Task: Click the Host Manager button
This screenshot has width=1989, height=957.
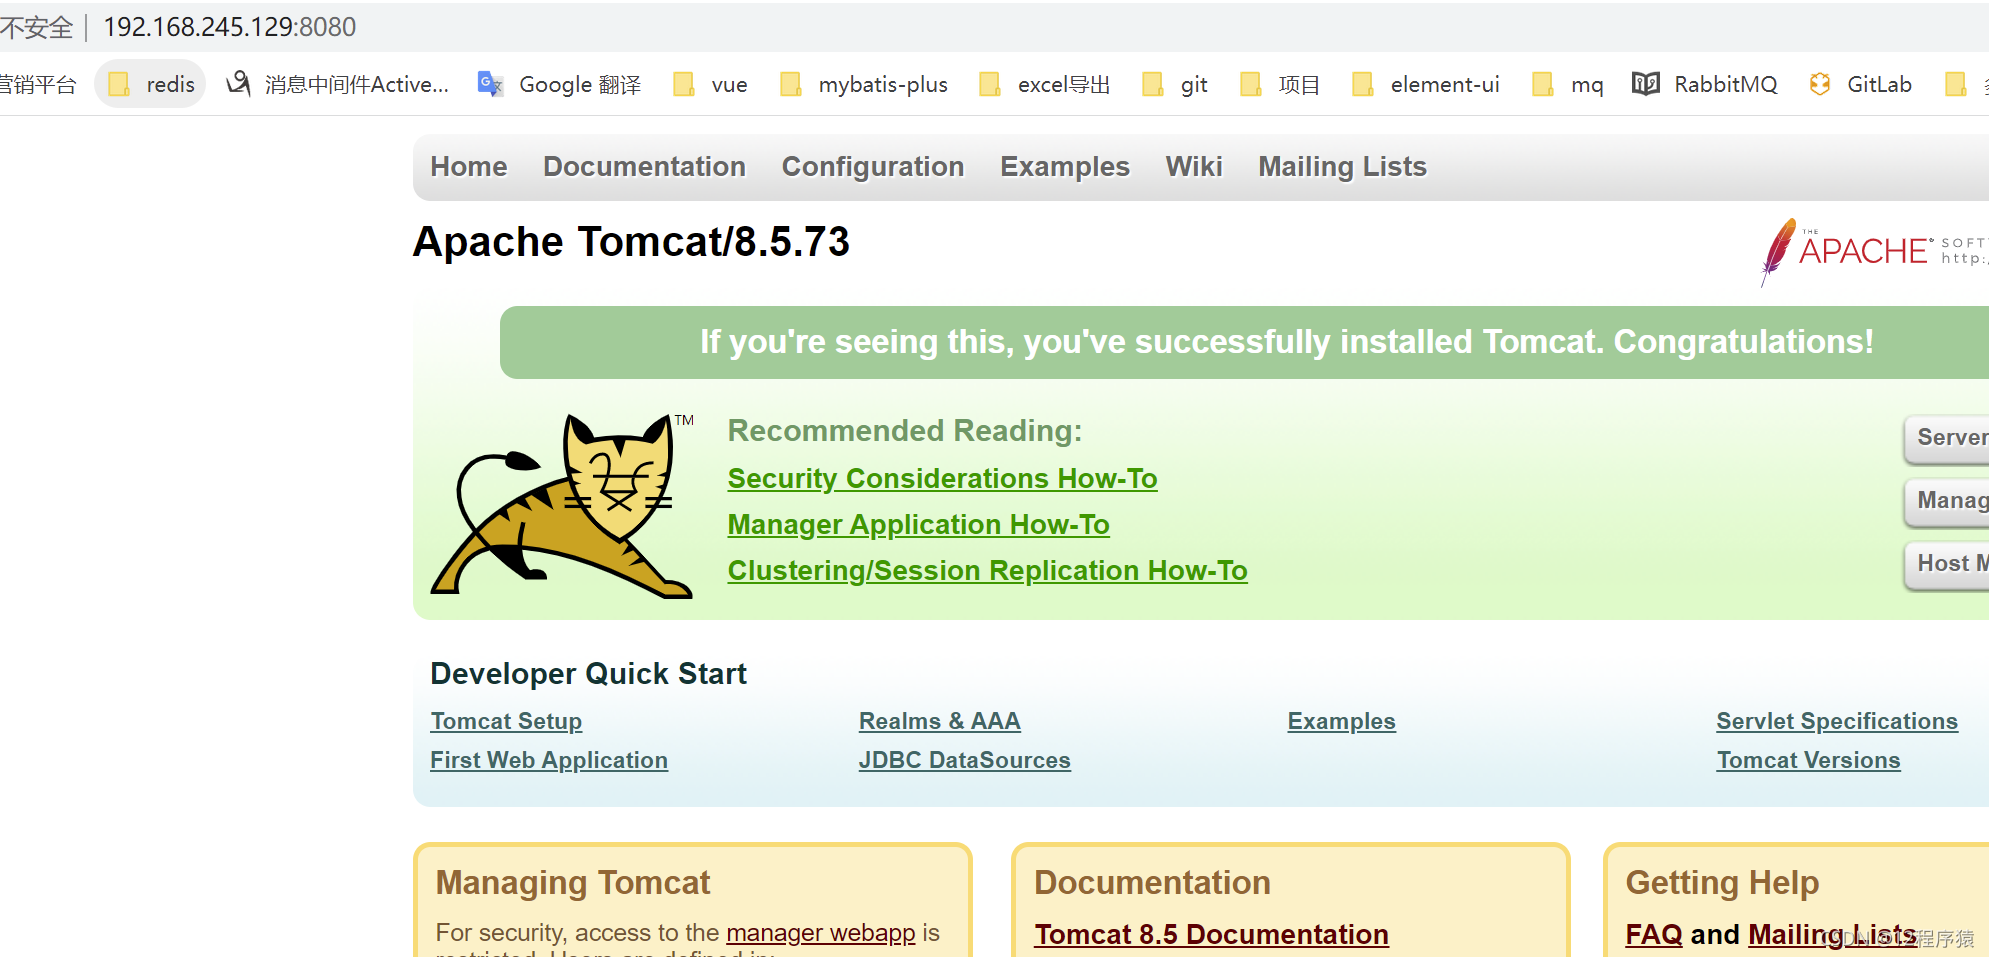Action: pos(1946,564)
